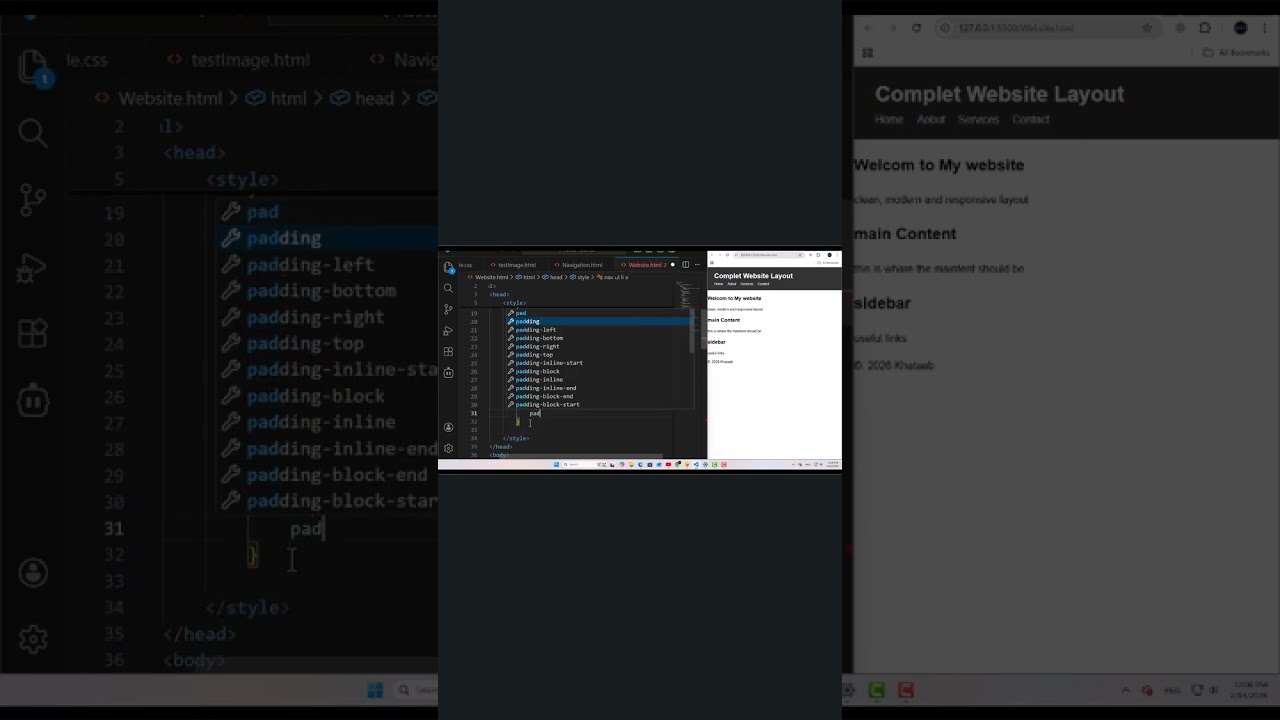Click the Services link in the webpage nav
1280x720 pixels.
coord(747,284)
